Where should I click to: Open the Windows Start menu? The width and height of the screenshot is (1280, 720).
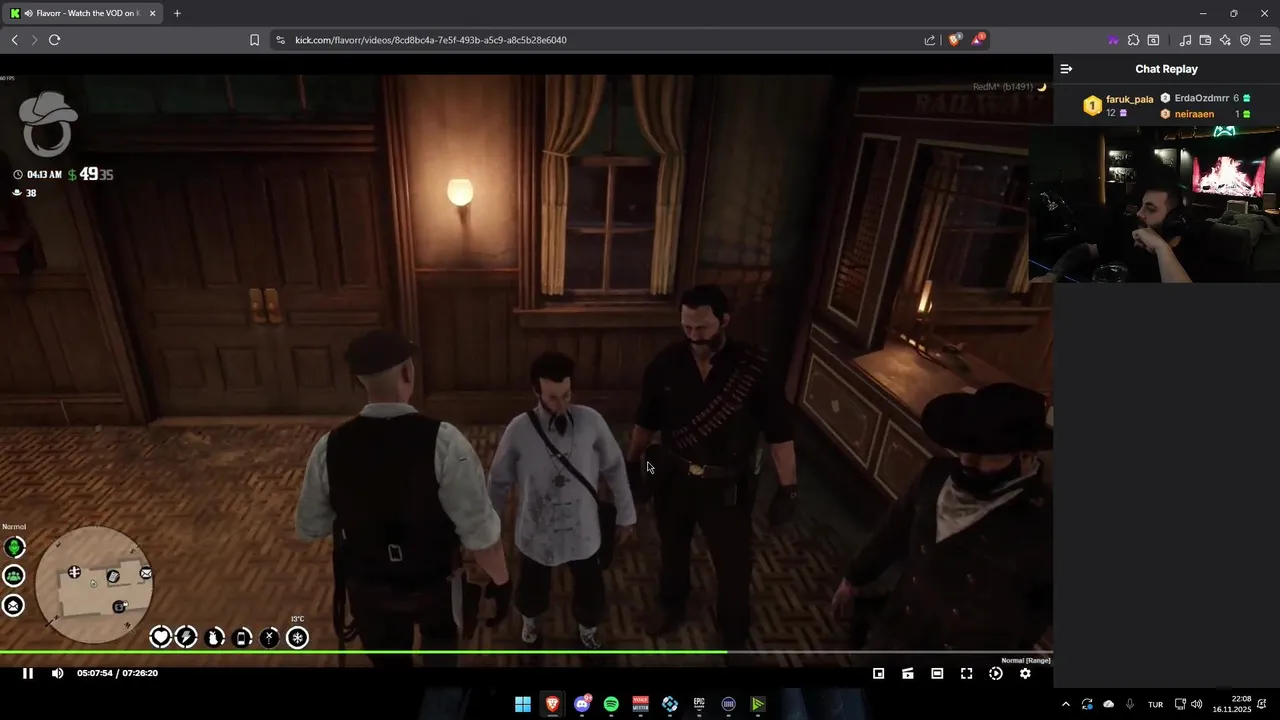pos(523,704)
